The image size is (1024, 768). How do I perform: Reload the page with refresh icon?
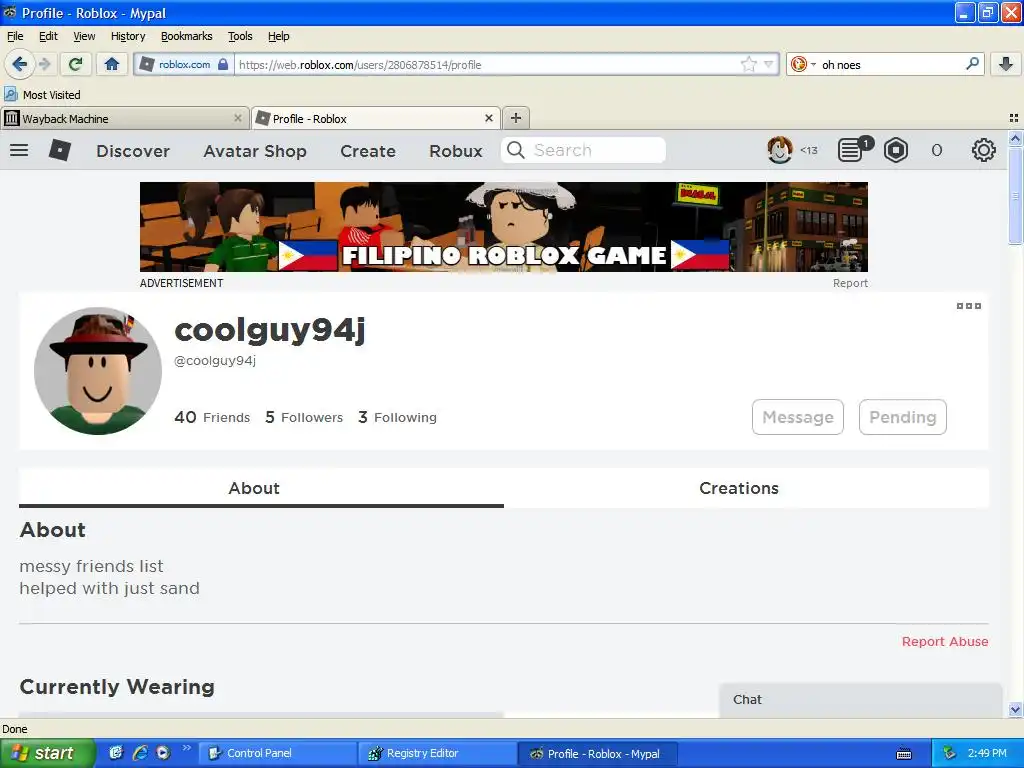pyautogui.click(x=76, y=64)
